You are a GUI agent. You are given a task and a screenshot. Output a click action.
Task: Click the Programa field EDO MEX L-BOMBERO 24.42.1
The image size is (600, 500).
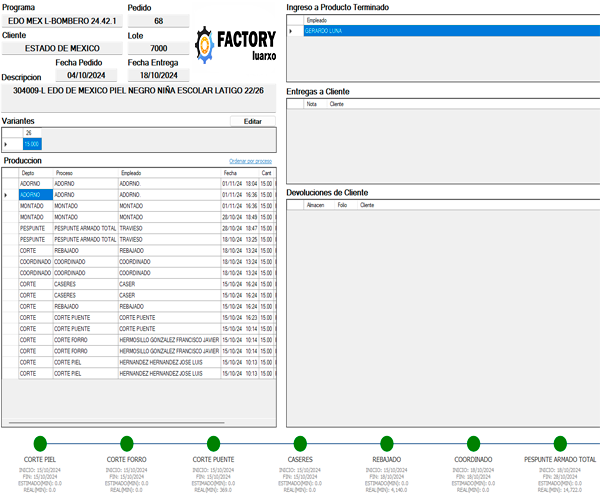pyautogui.click(x=60, y=21)
